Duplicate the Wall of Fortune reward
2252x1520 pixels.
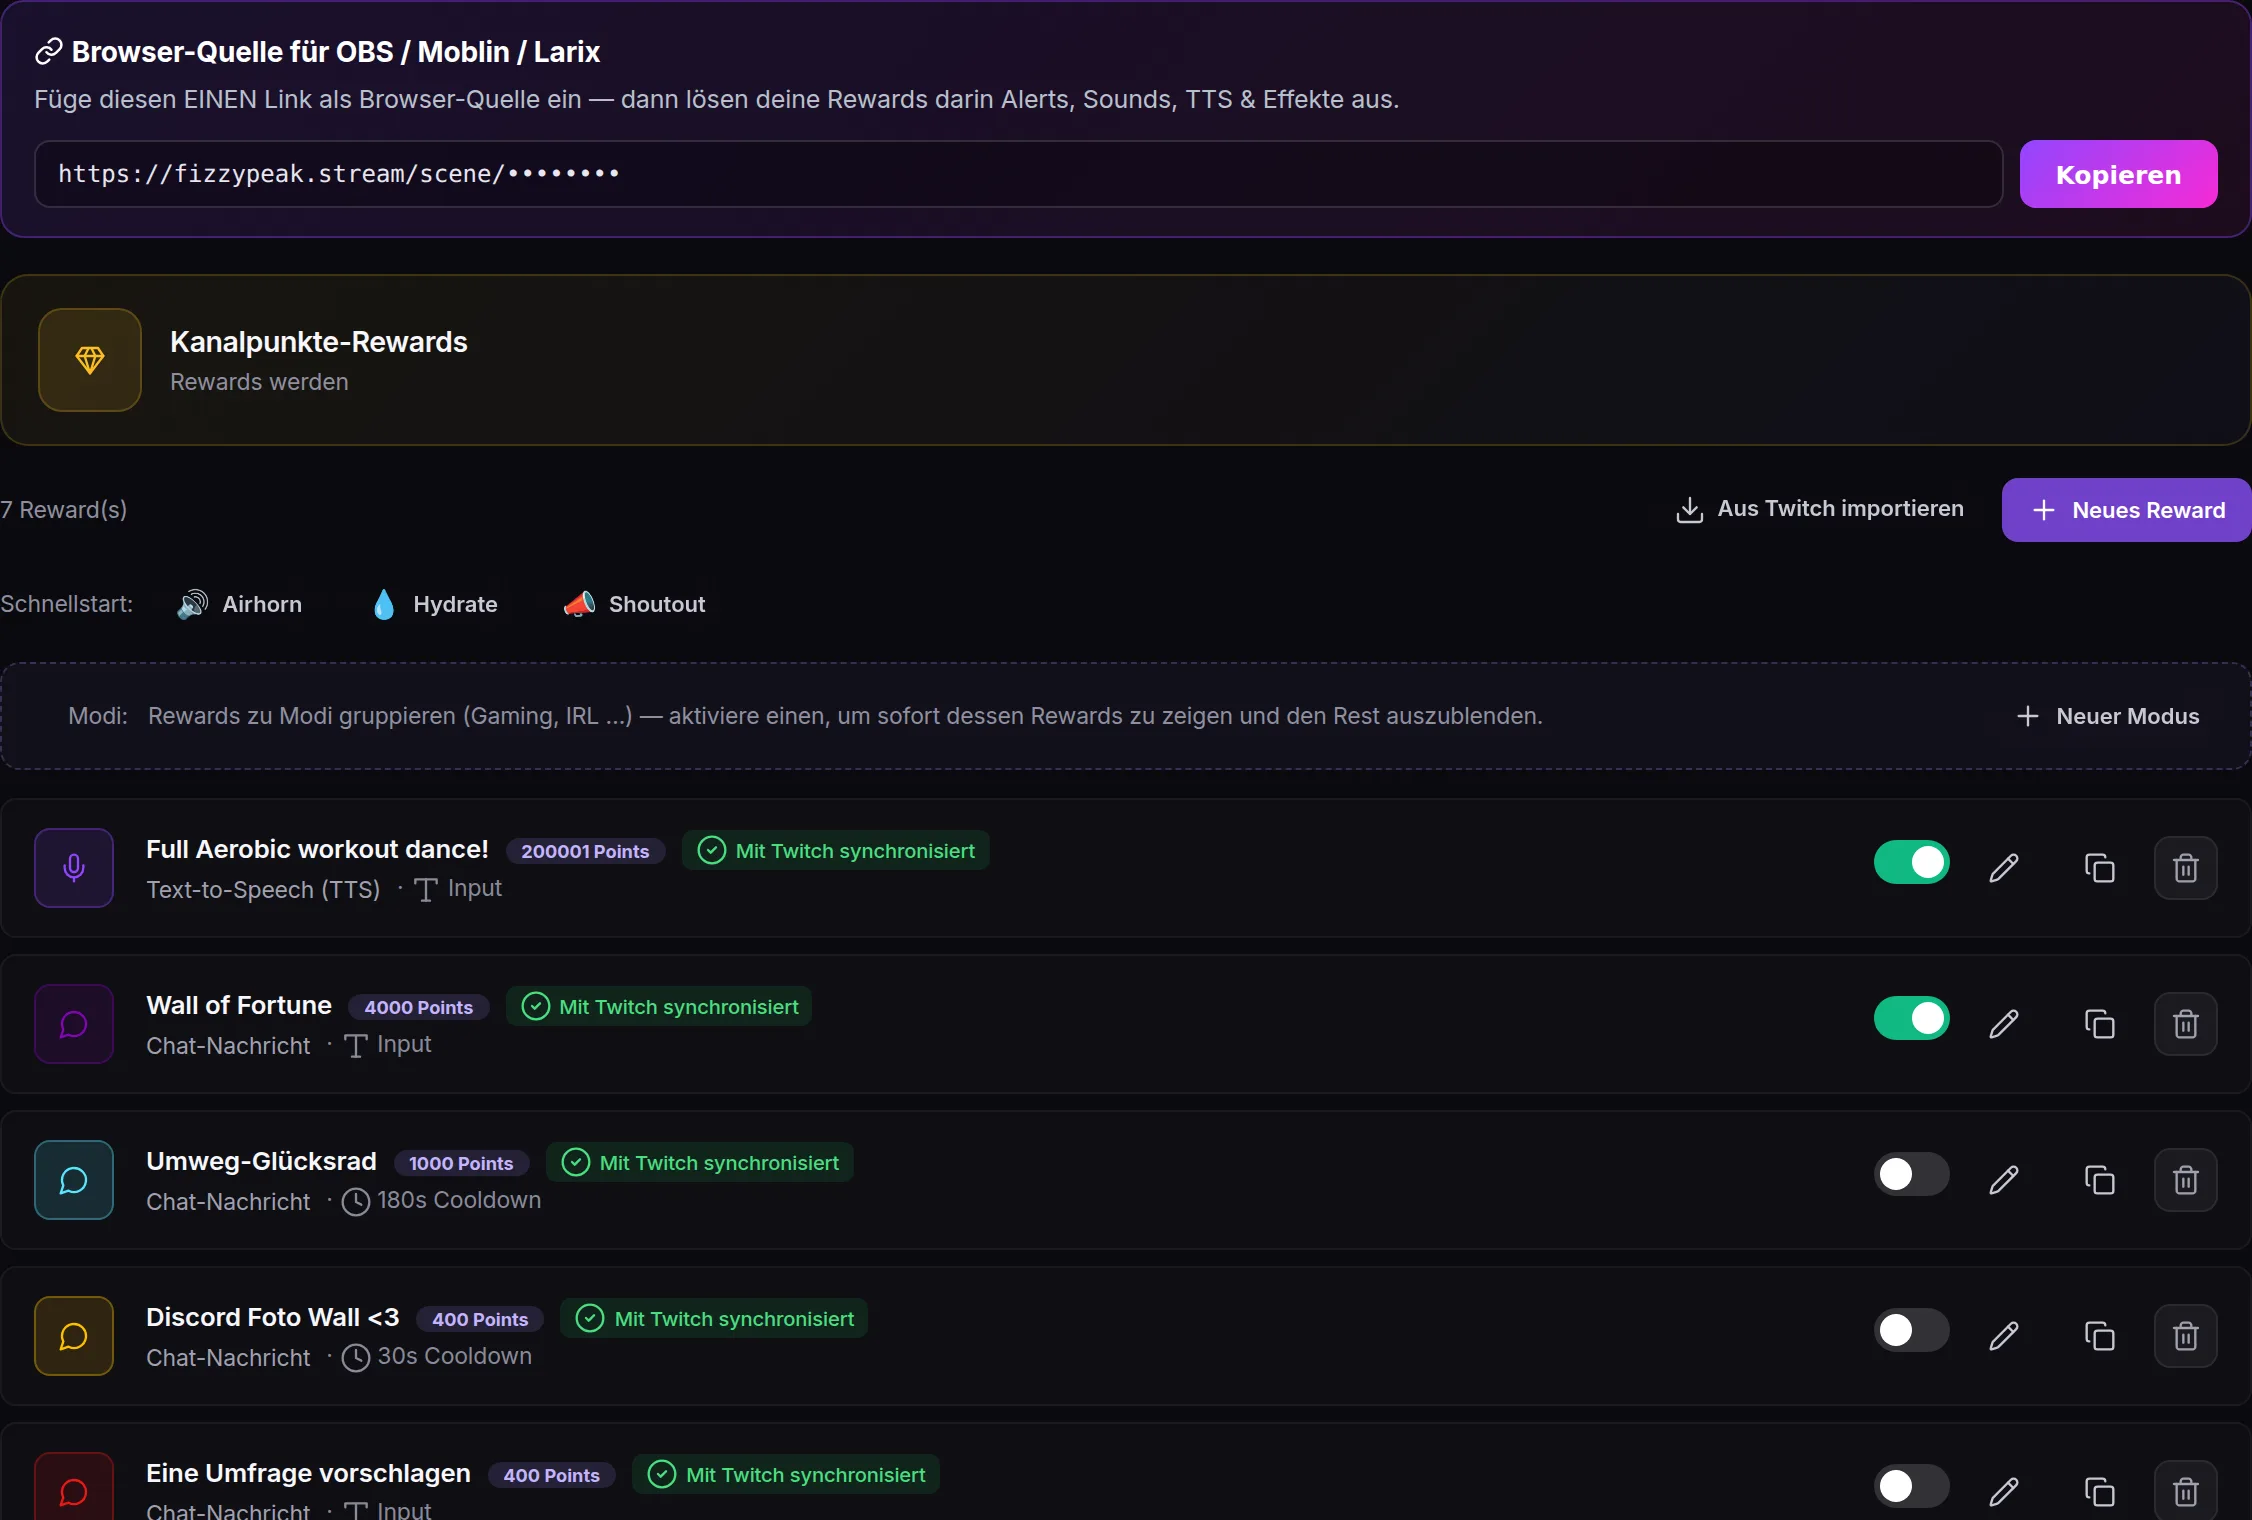[2099, 1024]
